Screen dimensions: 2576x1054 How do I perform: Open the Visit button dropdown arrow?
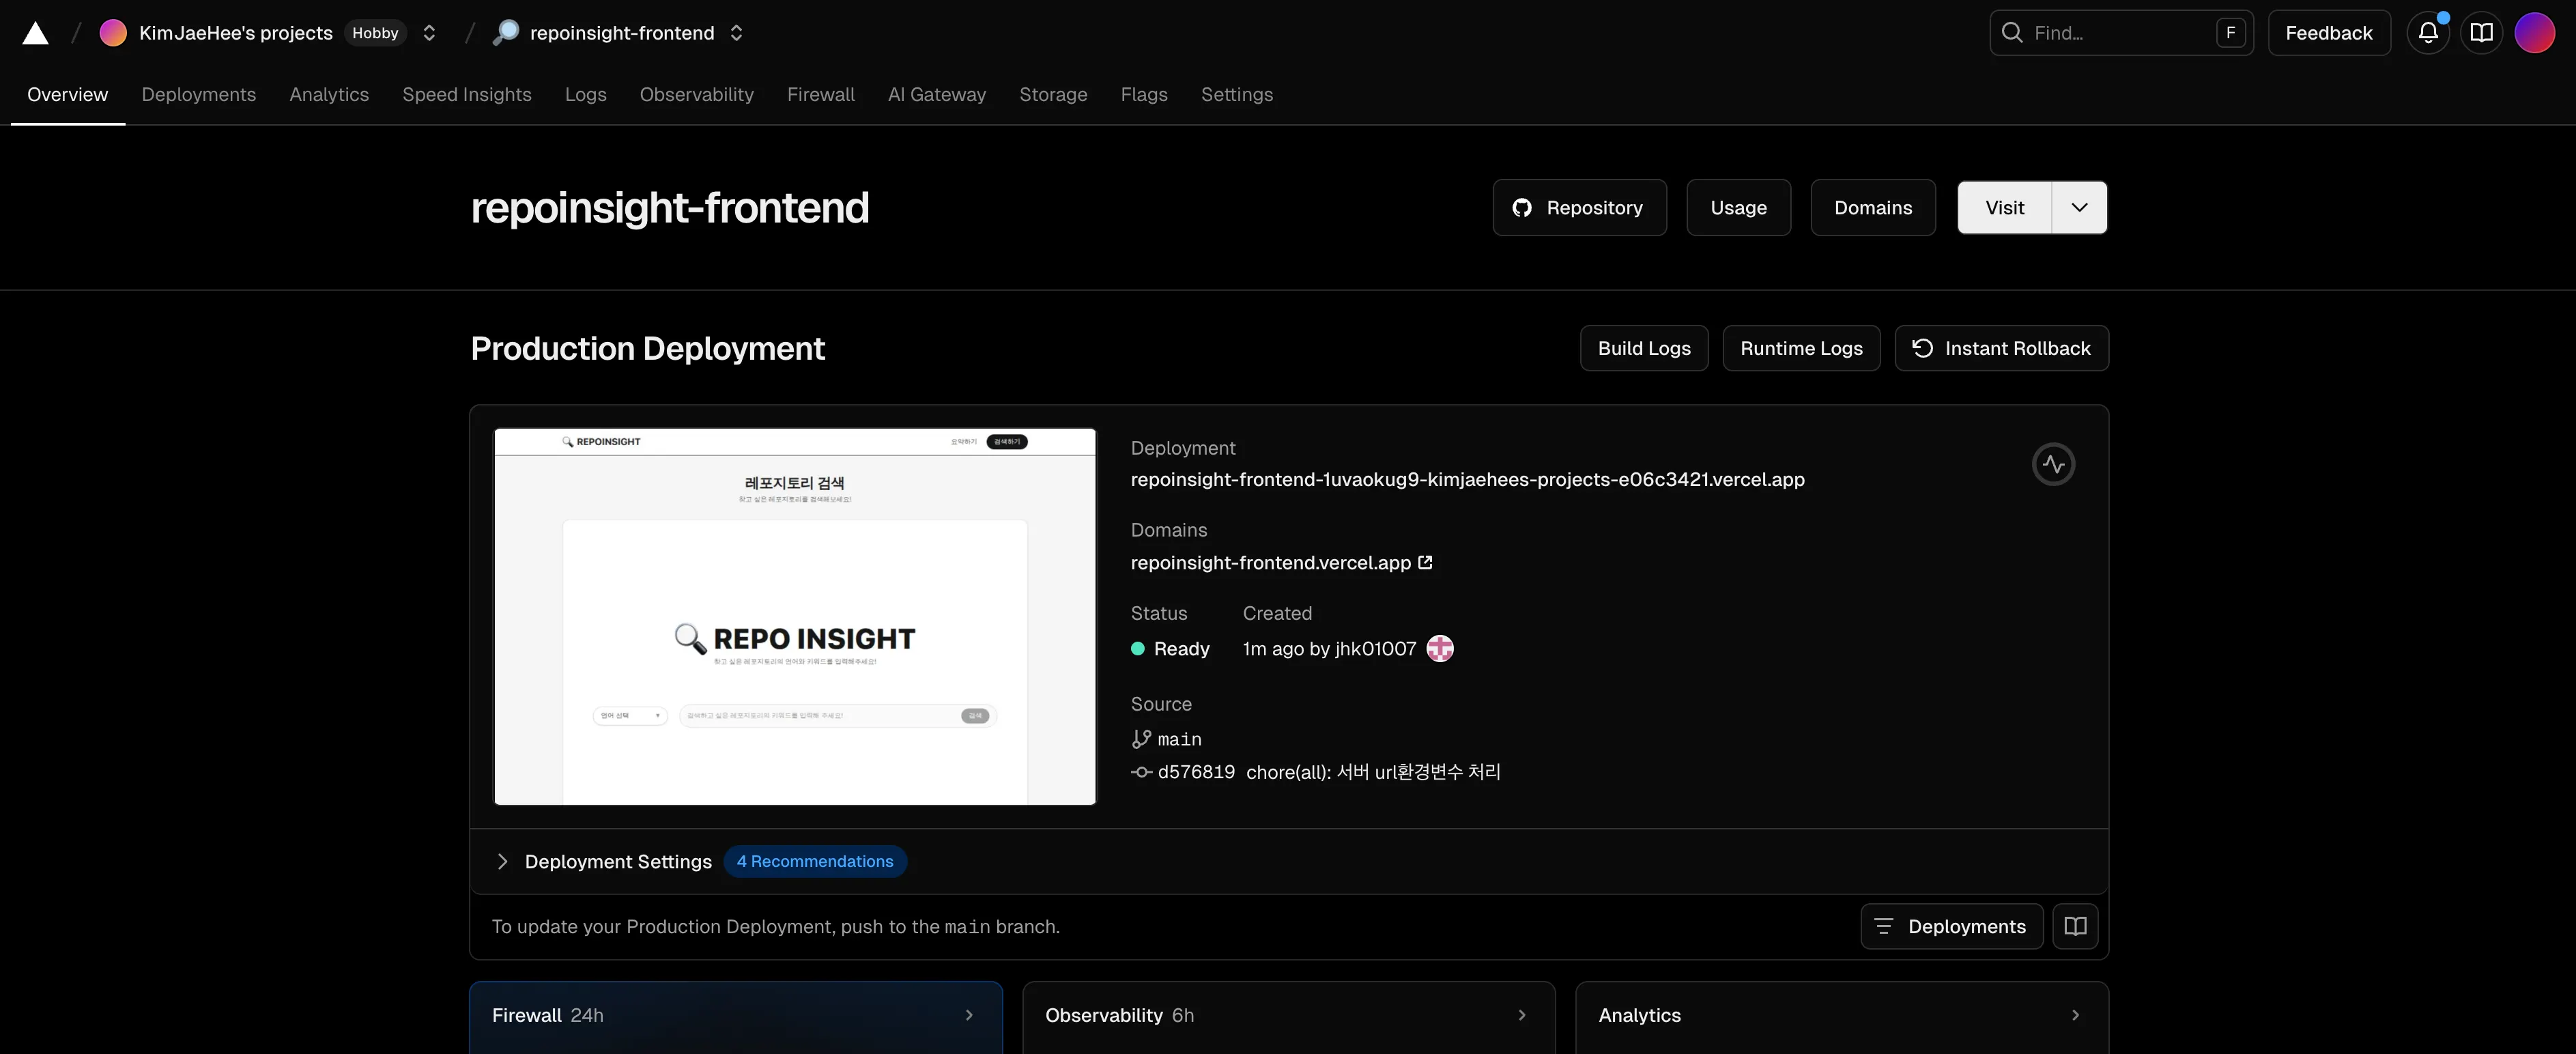[x=2079, y=208]
